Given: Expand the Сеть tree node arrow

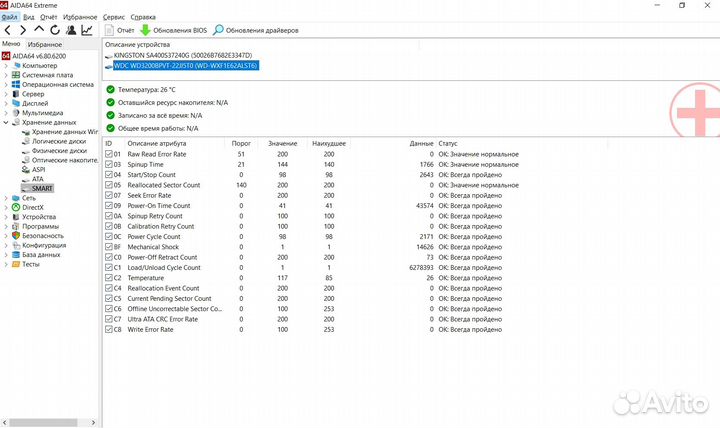Looking at the screenshot, I should coord(6,198).
